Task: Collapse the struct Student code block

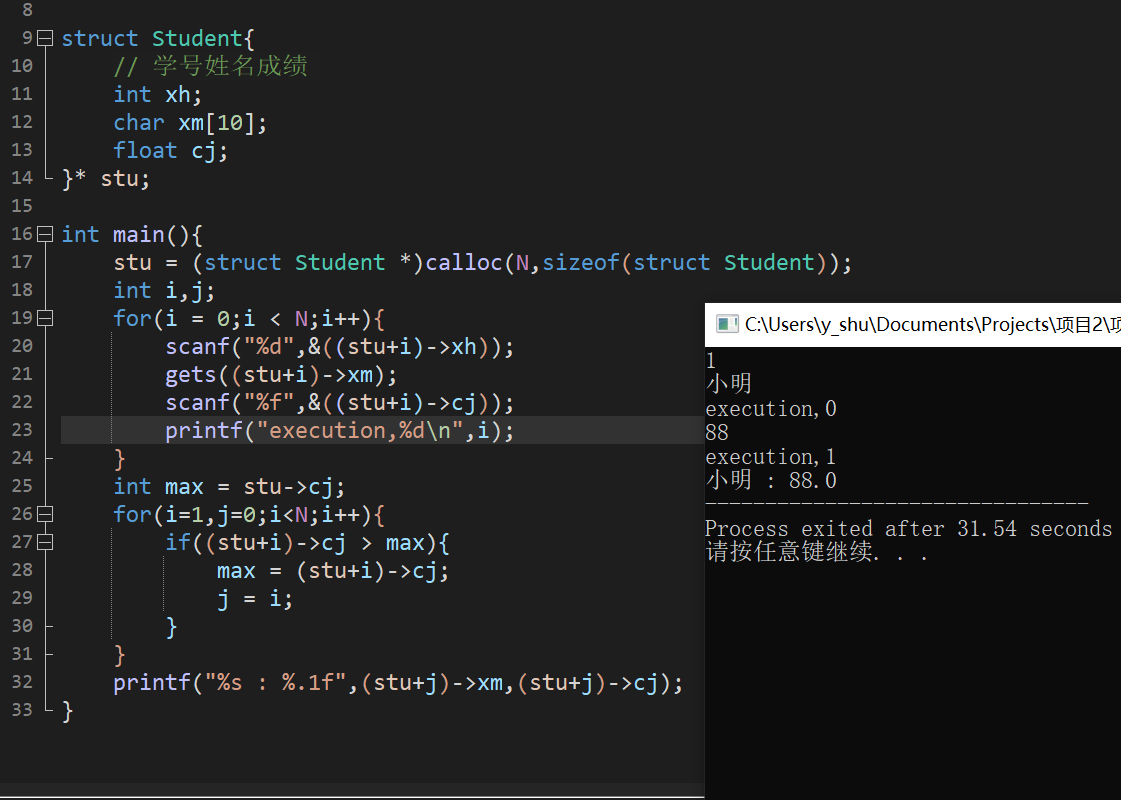Action: coord(45,39)
